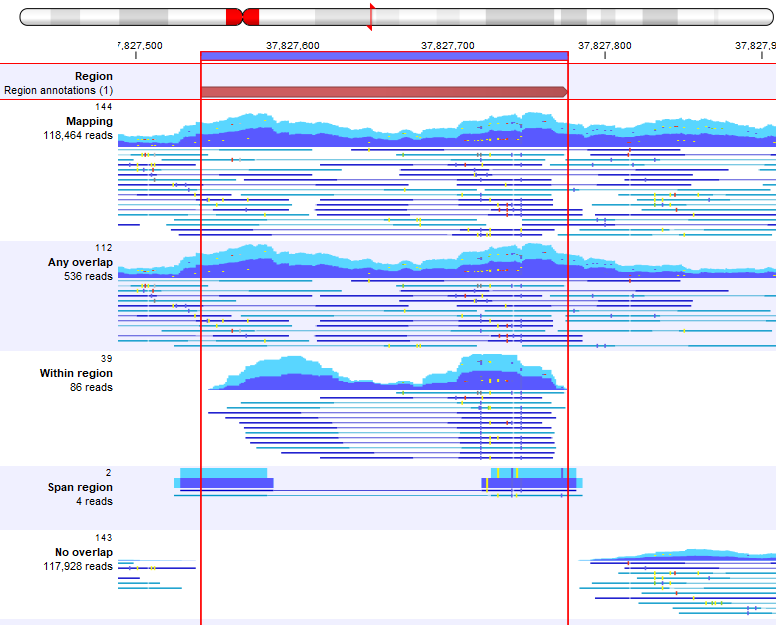The image size is (782, 625).
Task: Select the Any overlap track label
Action: (80, 263)
